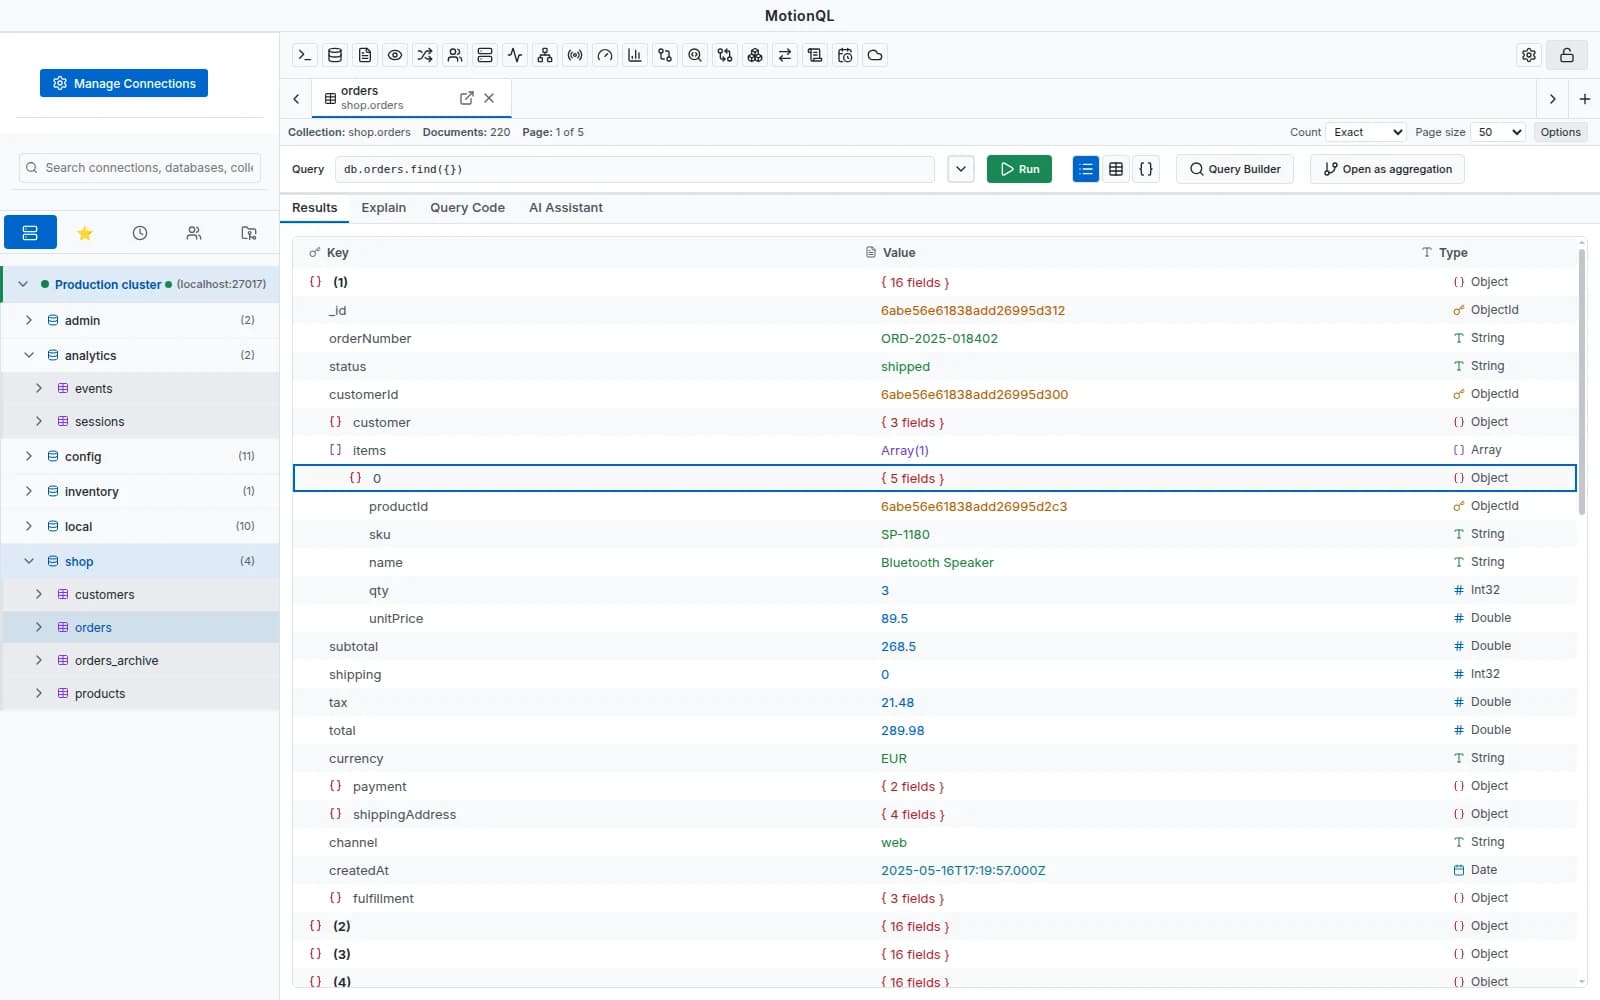
Task: Click the left-right transfer arrows icon
Action: tap(785, 55)
